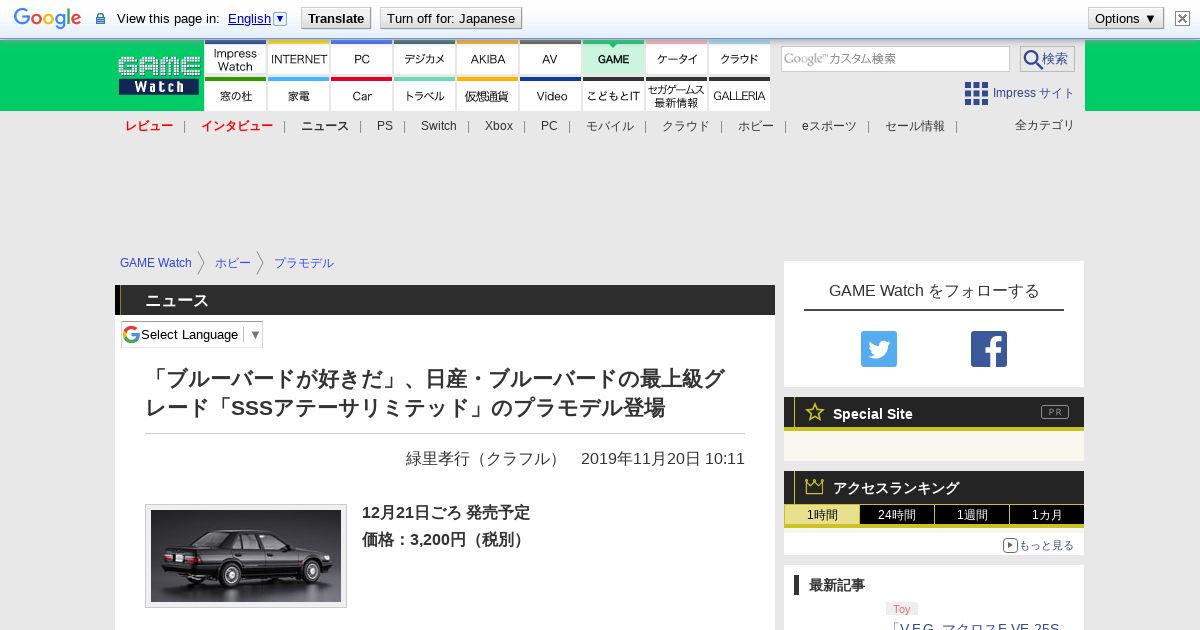This screenshot has height=630, width=1200.
Task: Click the プラモデル breadcrumb link
Action: tap(304, 263)
